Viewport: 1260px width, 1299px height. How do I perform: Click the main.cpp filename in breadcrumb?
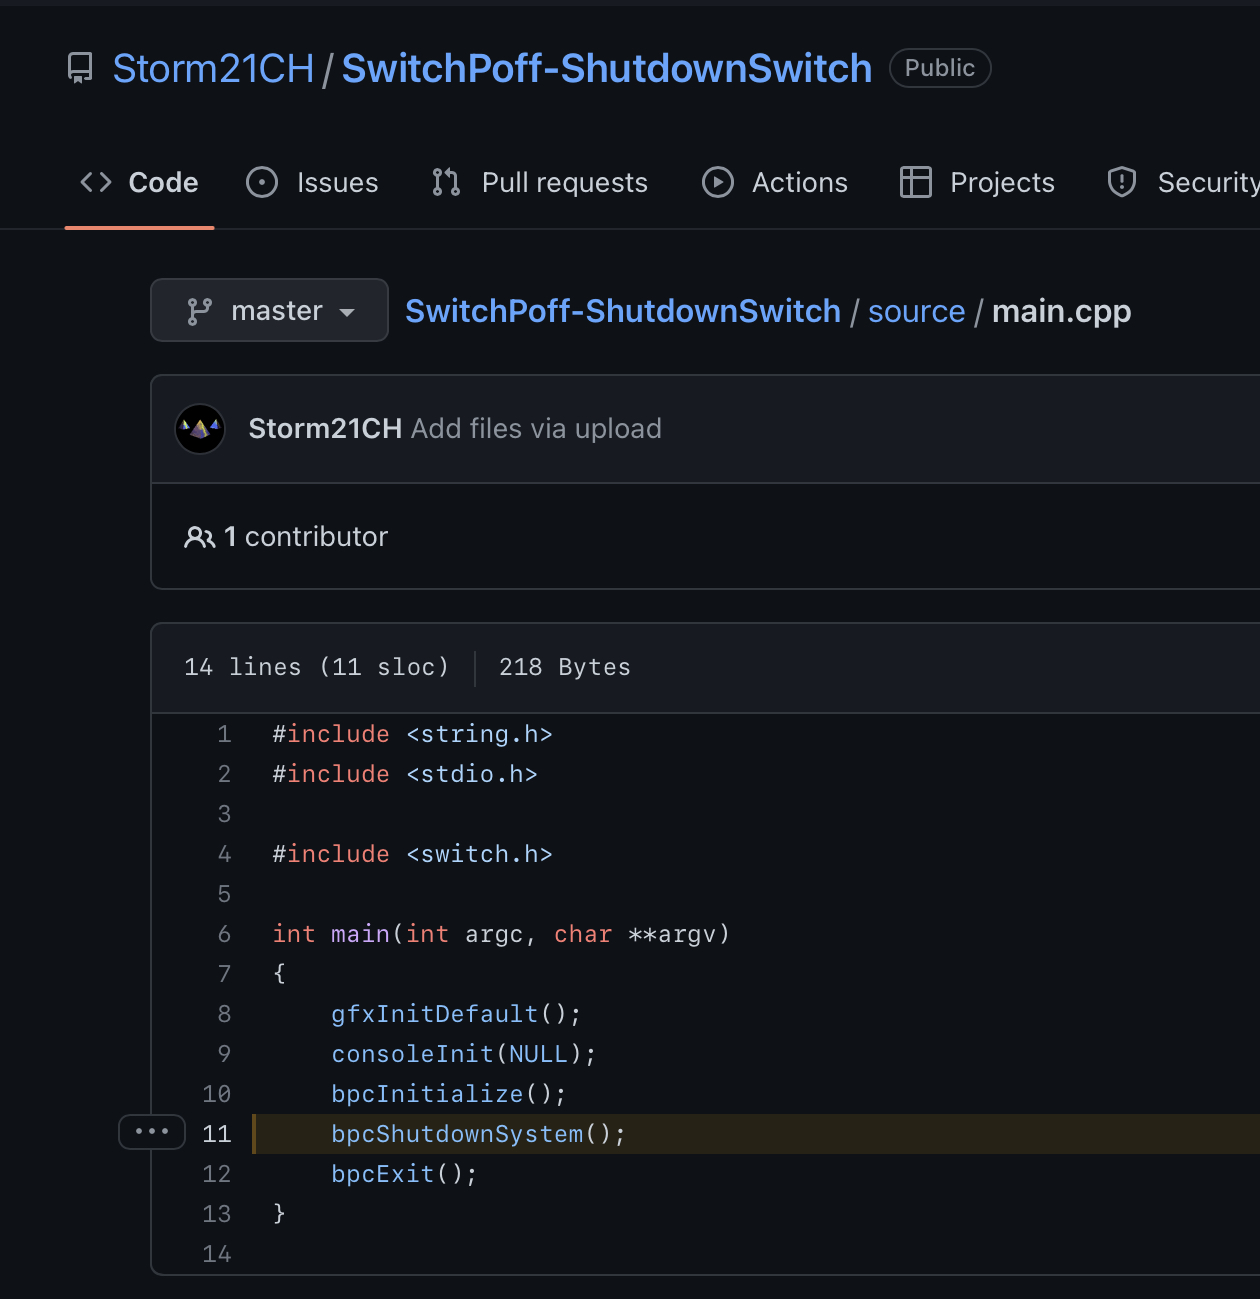[x=1061, y=311]
